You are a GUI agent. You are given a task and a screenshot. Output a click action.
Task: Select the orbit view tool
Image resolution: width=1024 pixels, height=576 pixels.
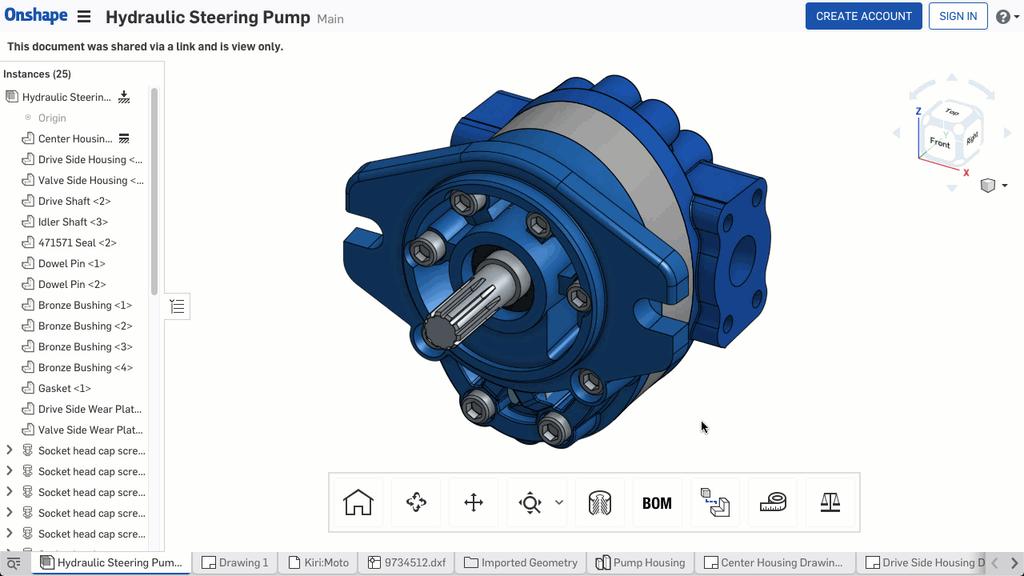pyautogui.click(x=415, y=502)
